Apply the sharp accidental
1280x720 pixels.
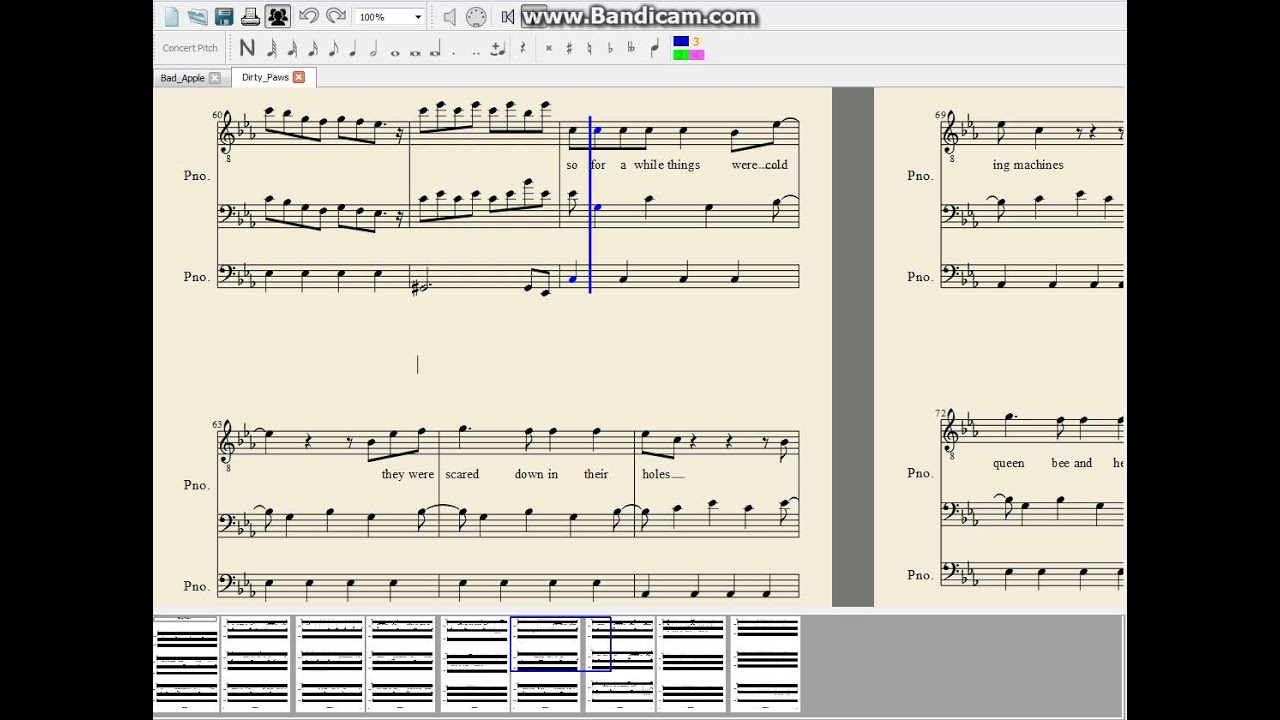569,48
